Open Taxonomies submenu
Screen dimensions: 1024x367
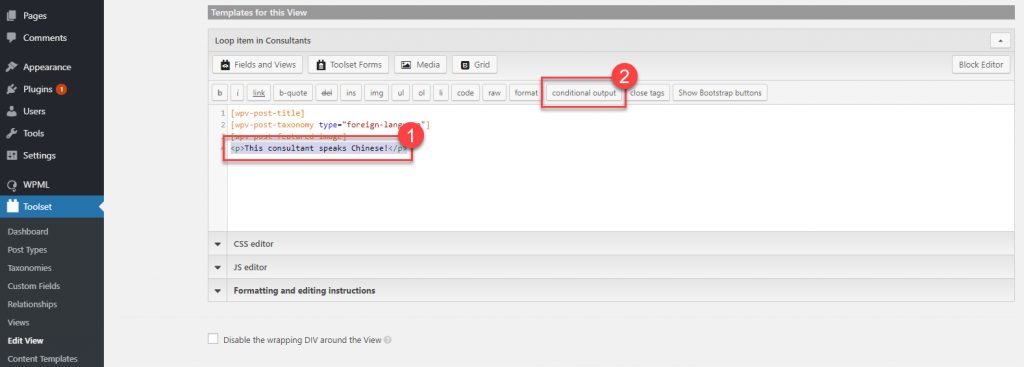coord(29,268)
